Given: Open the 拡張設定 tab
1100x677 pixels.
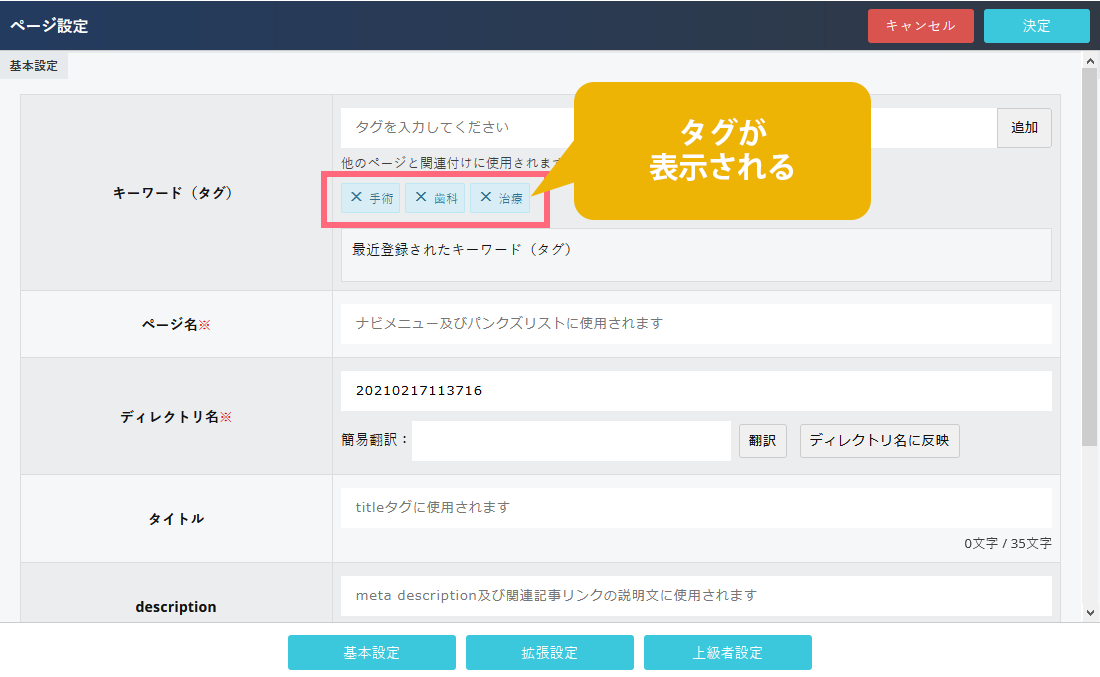Looking at the screenshot, I should (550, 652).
